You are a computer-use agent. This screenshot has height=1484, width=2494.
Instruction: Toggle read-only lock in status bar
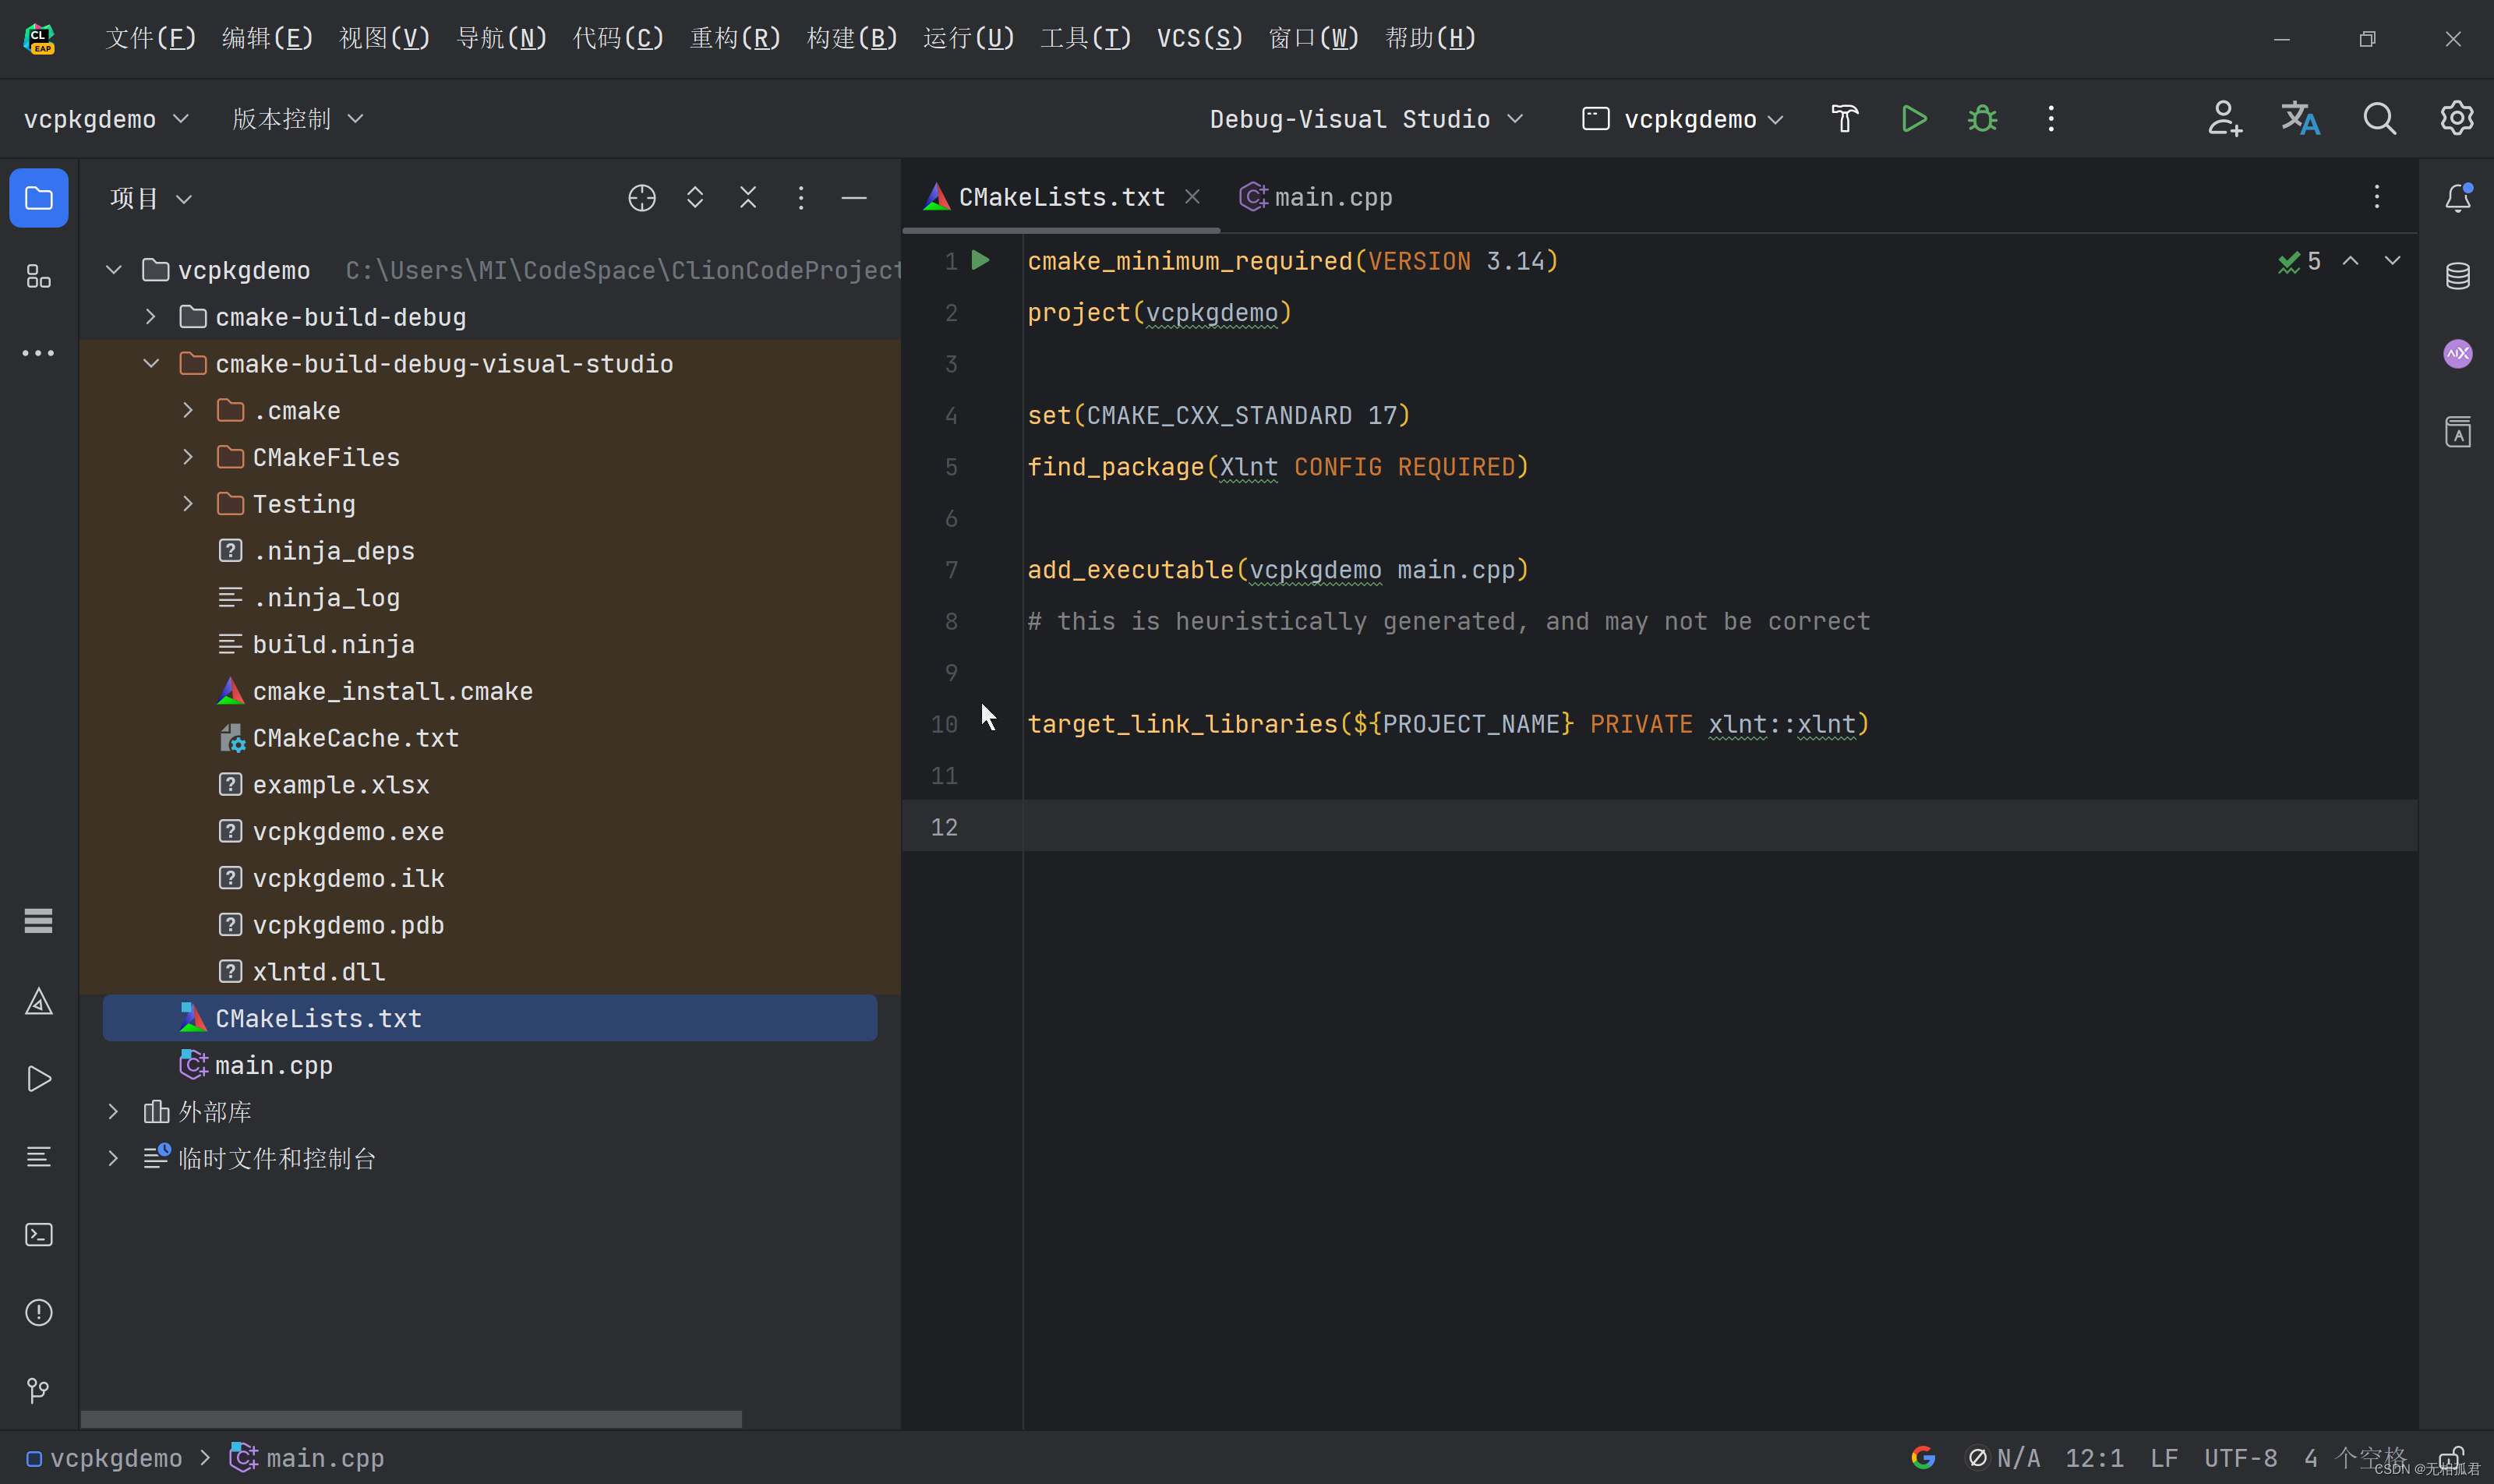[x=2450, y=1458]
